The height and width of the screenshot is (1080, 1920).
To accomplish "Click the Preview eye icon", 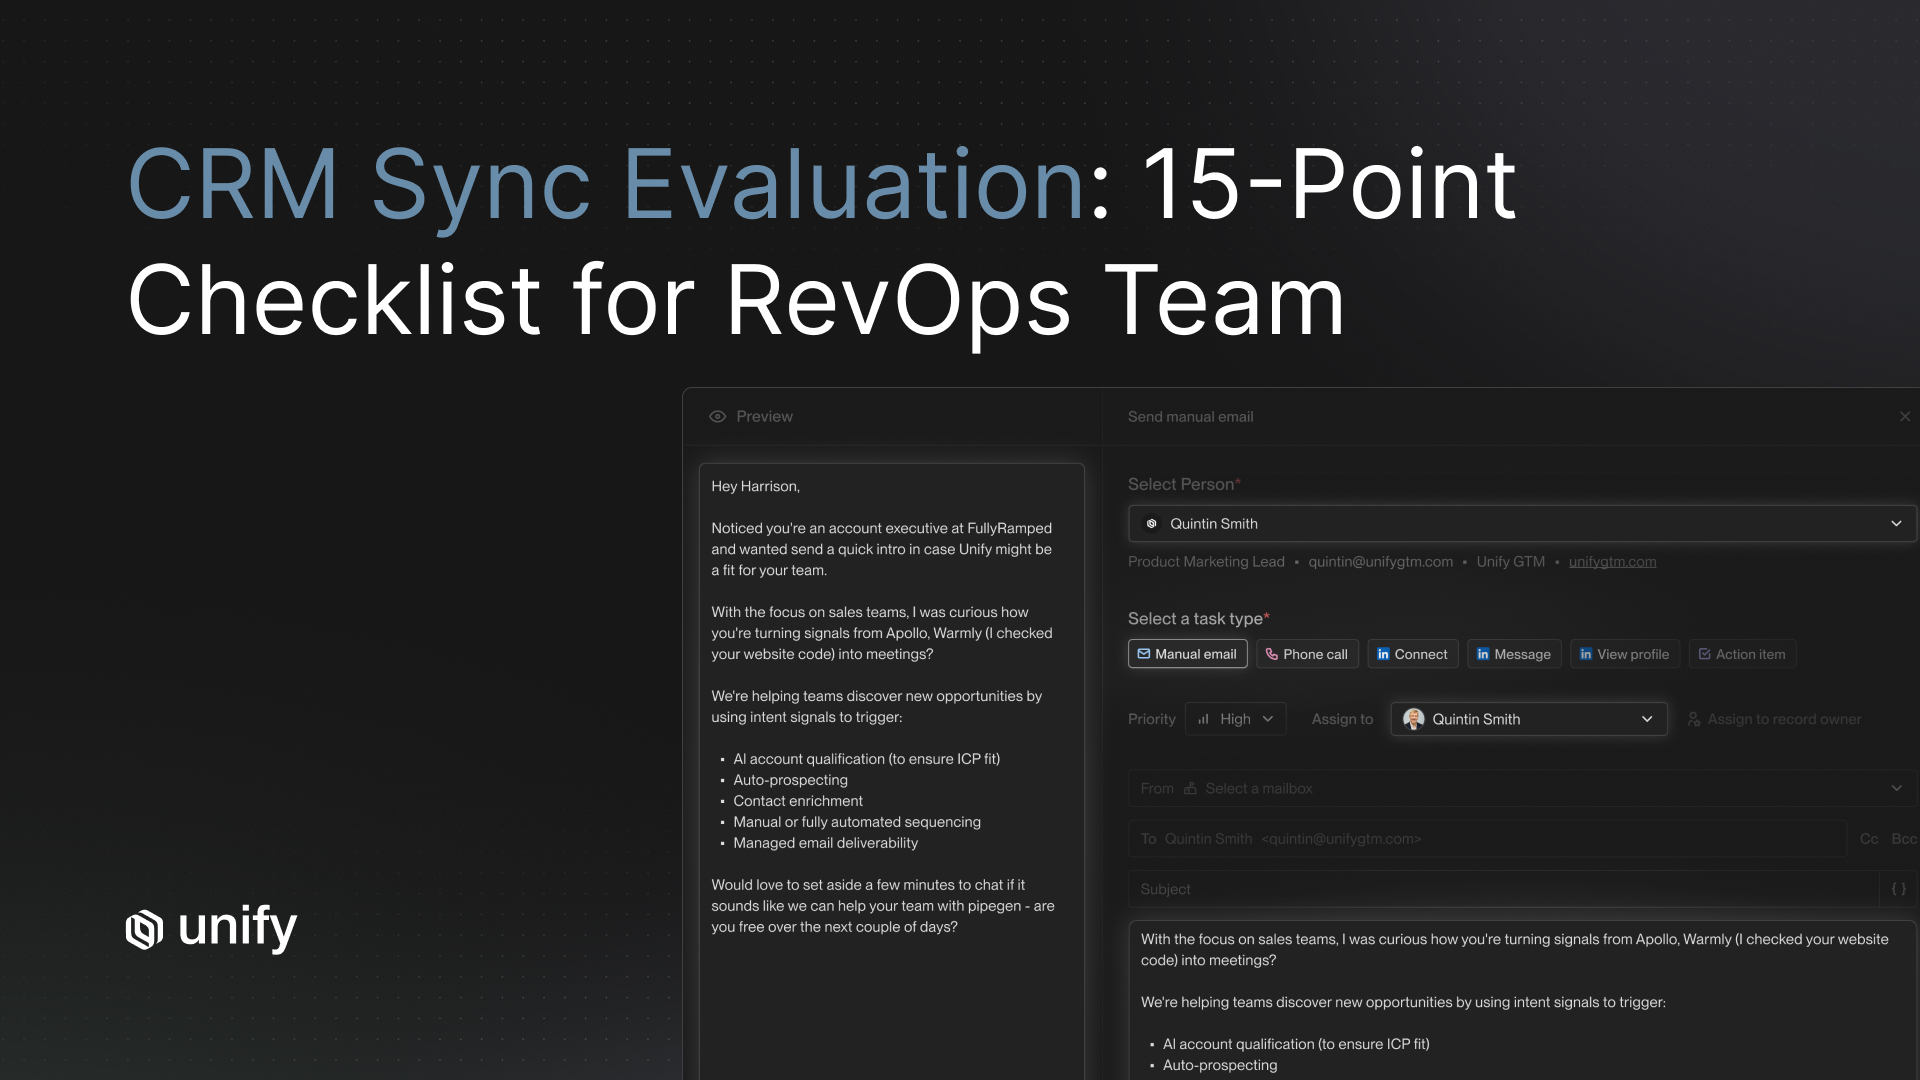I will click(717, 417).
